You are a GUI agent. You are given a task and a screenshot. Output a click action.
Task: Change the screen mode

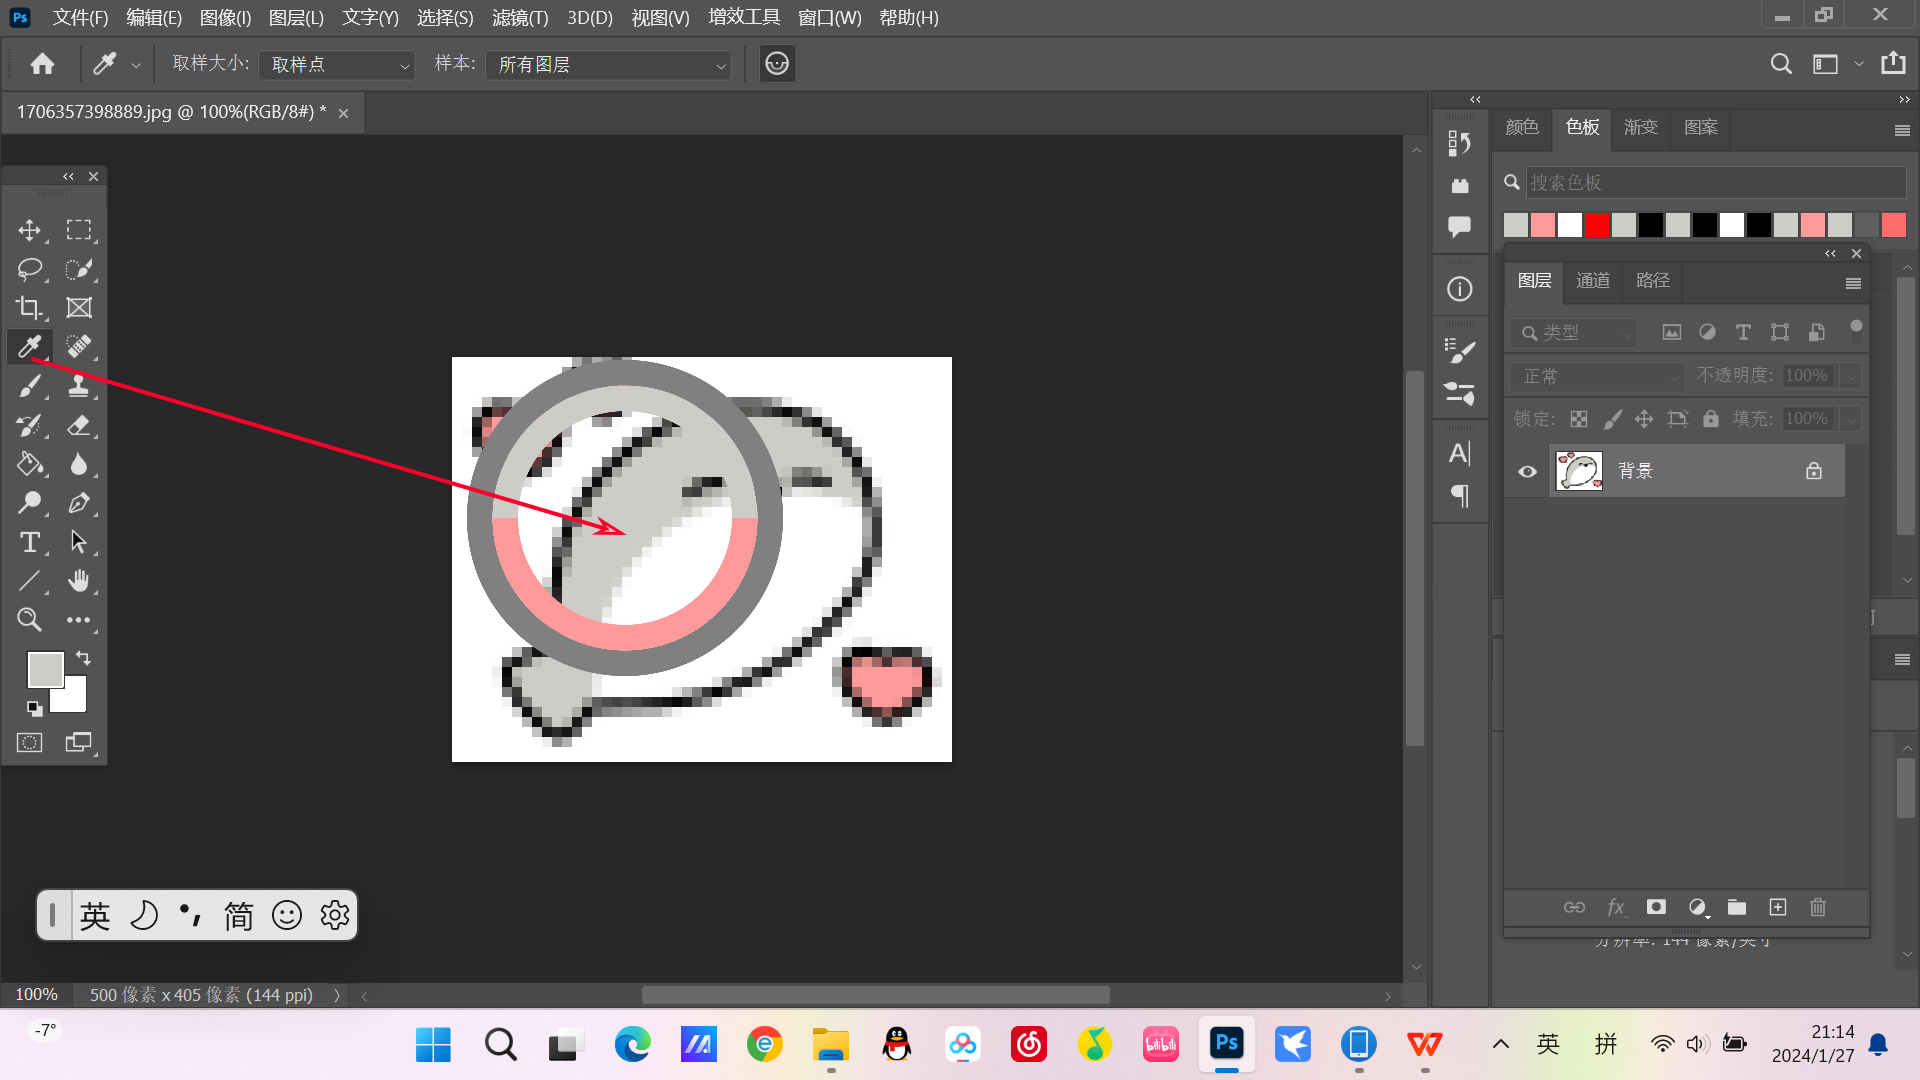click(79, 743)
